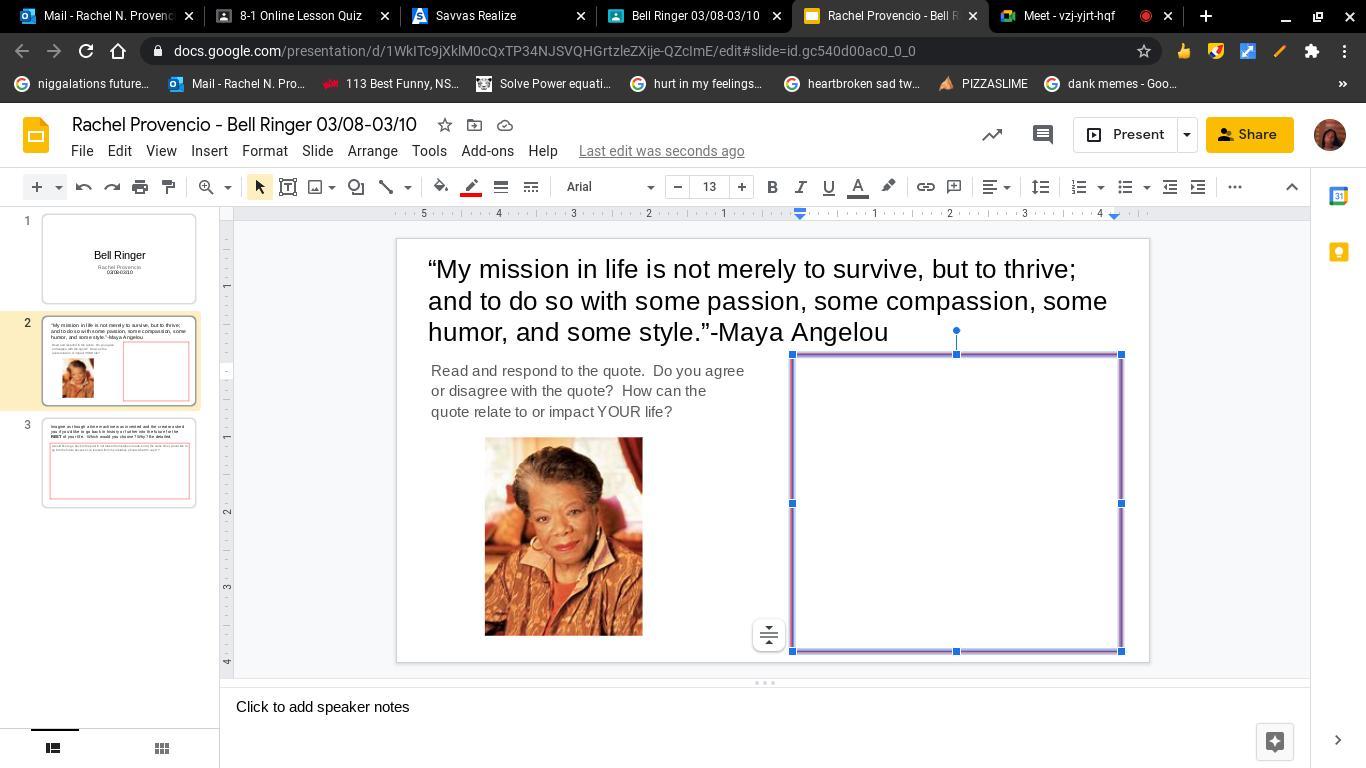Click the Border weight icon
The height and width of the screenshot is (768, 1366).
[501, 187]
